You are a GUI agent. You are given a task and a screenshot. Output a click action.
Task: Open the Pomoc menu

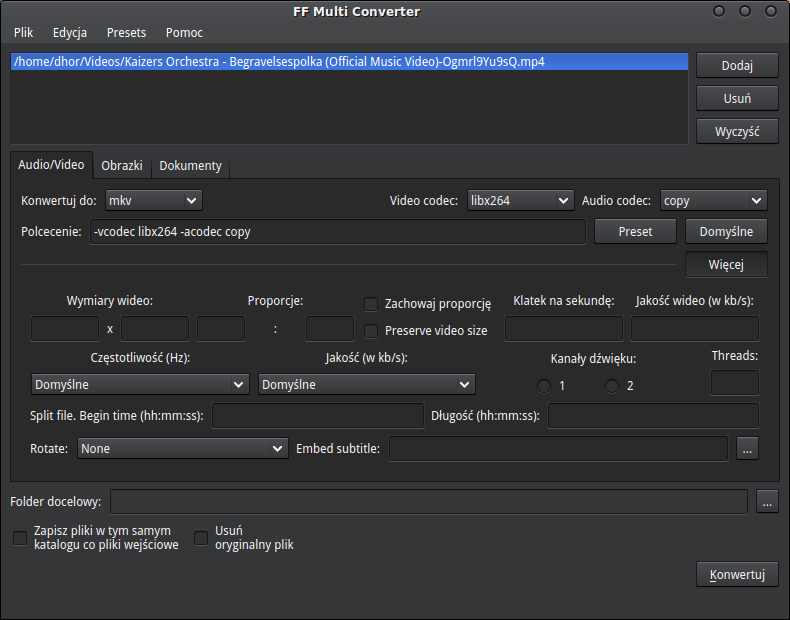click(184, 33)
